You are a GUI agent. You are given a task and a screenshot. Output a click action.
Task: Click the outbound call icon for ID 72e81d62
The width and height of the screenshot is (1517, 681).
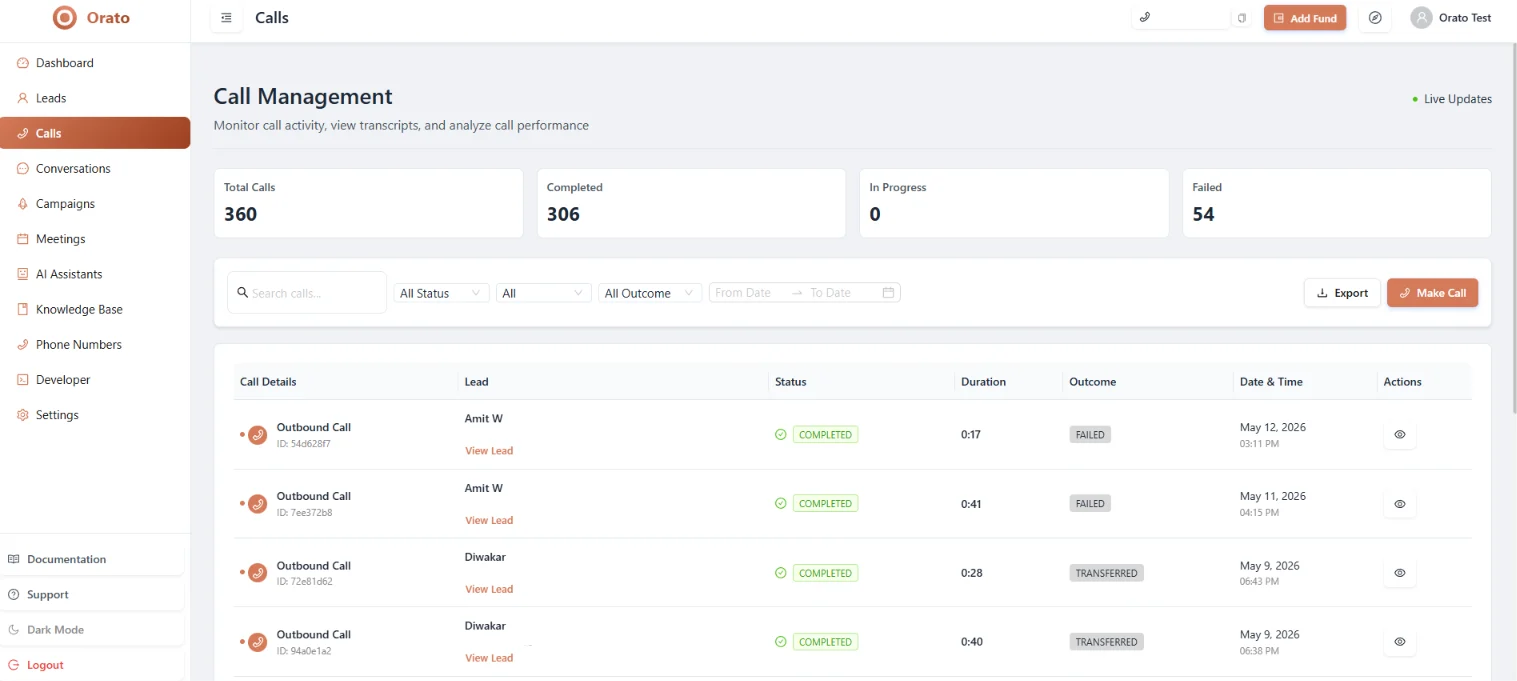257,573
